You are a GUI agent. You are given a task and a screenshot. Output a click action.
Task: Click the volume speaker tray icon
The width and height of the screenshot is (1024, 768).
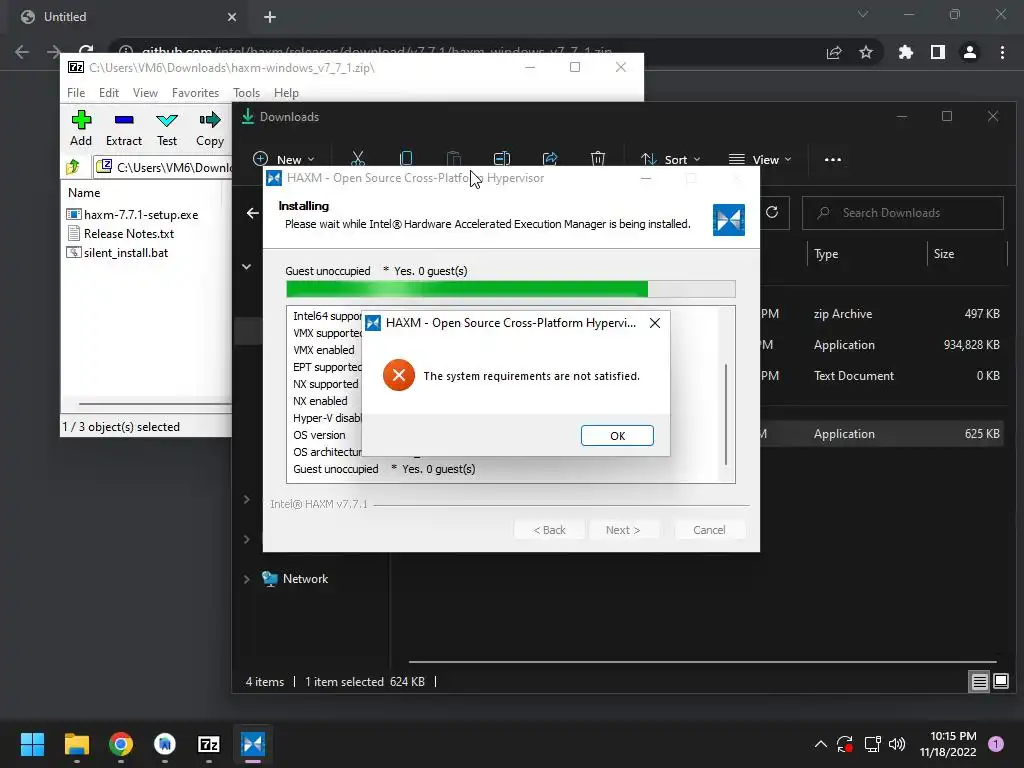click(897, 744)
